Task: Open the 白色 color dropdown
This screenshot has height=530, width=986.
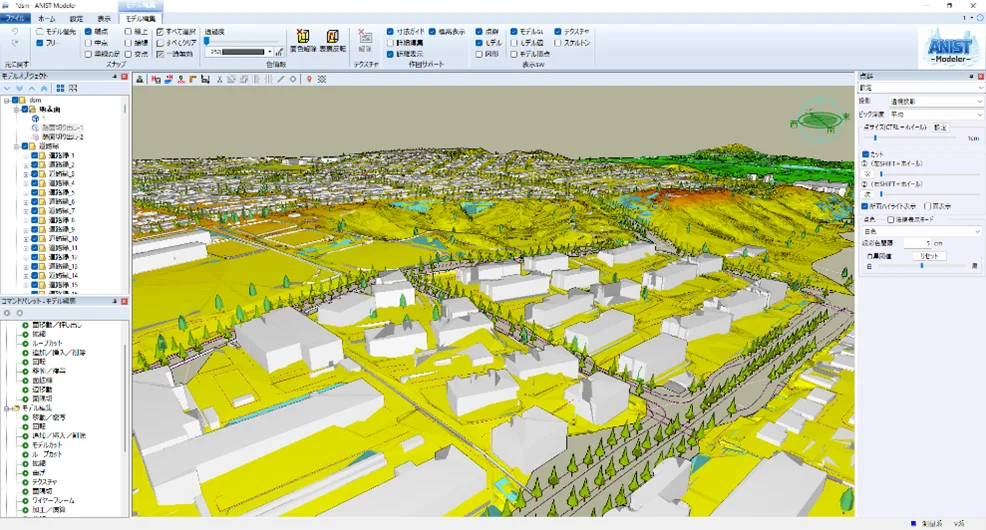Action: [x=922, y=231]
